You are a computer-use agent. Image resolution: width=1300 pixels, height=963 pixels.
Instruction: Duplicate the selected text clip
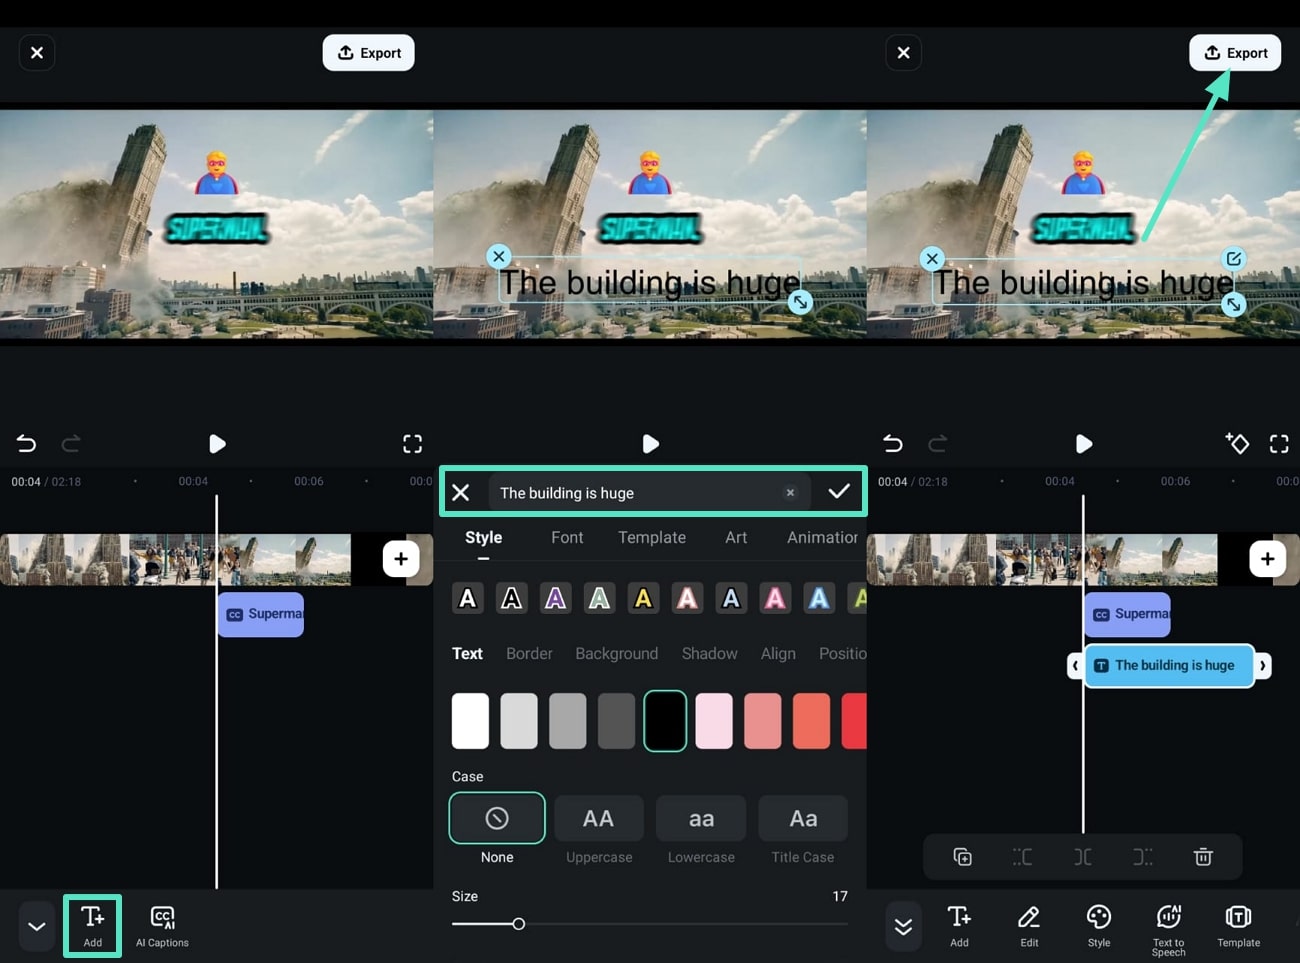point(962,857)
